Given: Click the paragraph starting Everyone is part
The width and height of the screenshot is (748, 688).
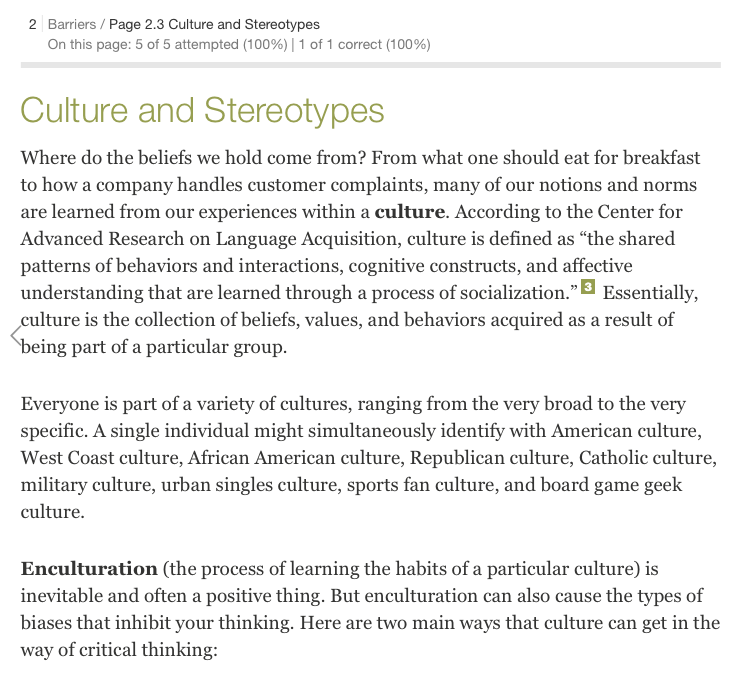Looking at the screenshot, I should click(368, 458).
